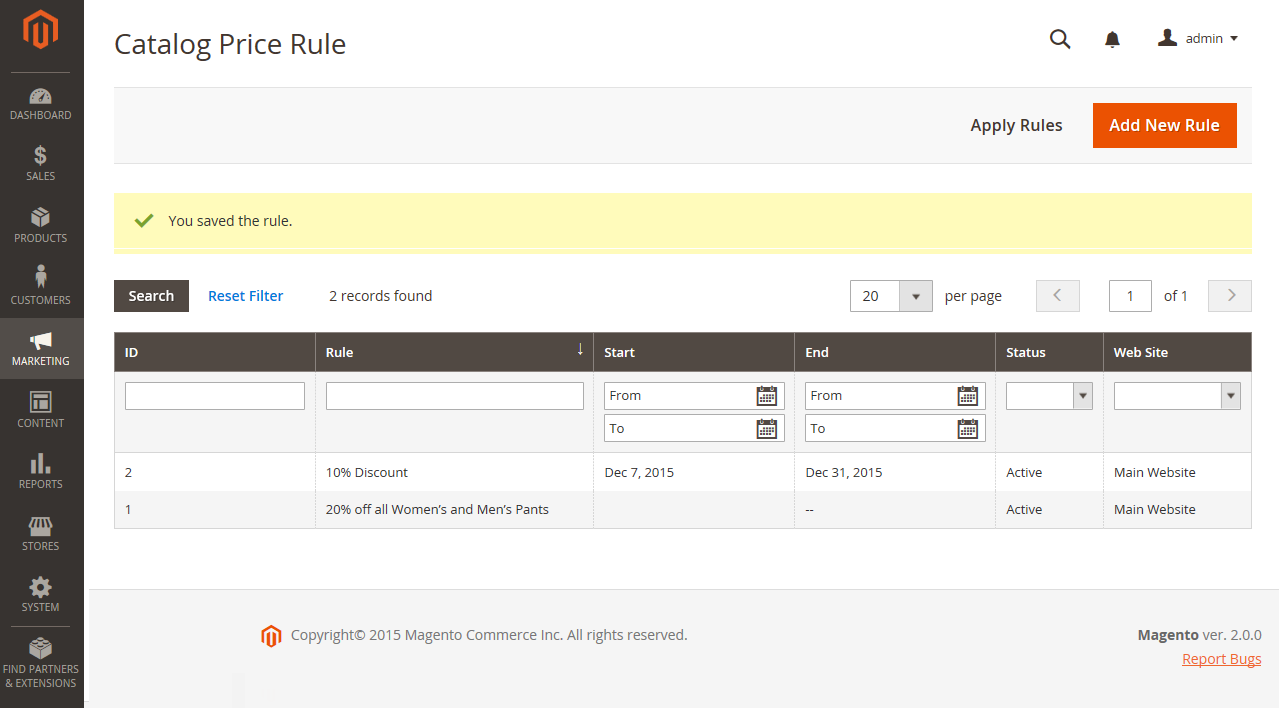1279x708 pixels.
Task: Click the Rule column sort arrow
Action: pyautogui.click(x=580, y=349)
